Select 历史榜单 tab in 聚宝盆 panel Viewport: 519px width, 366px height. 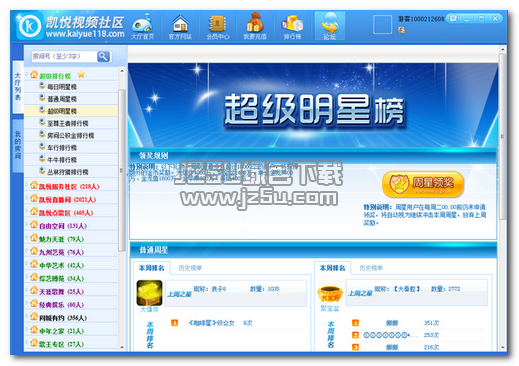[371, 268]
